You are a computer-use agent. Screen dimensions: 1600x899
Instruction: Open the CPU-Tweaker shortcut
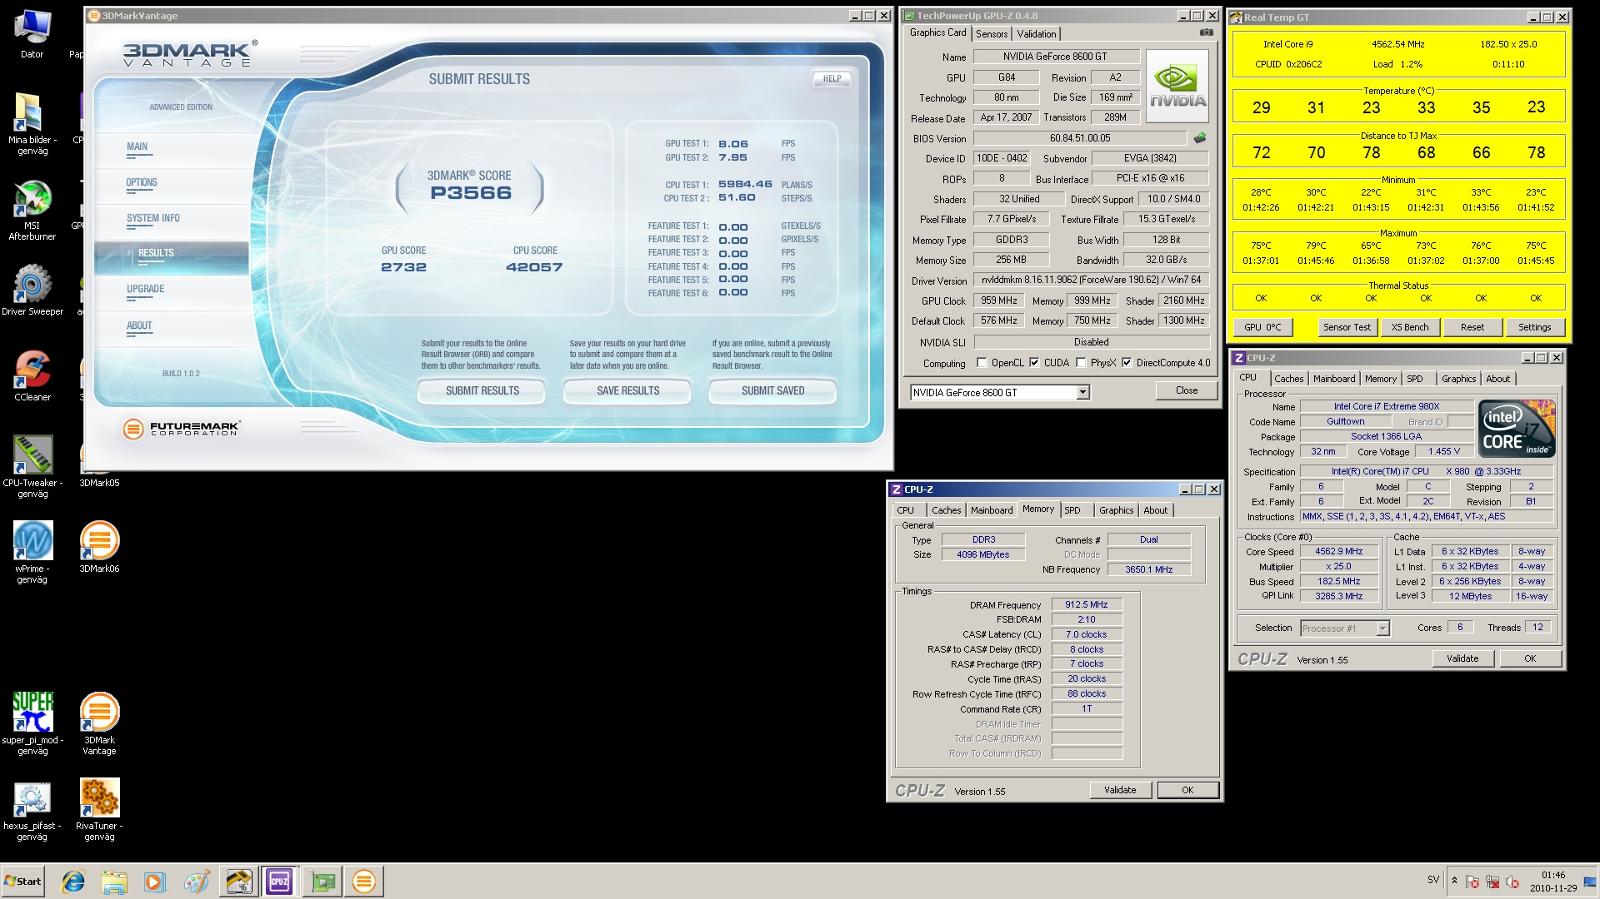coord(32,467)
